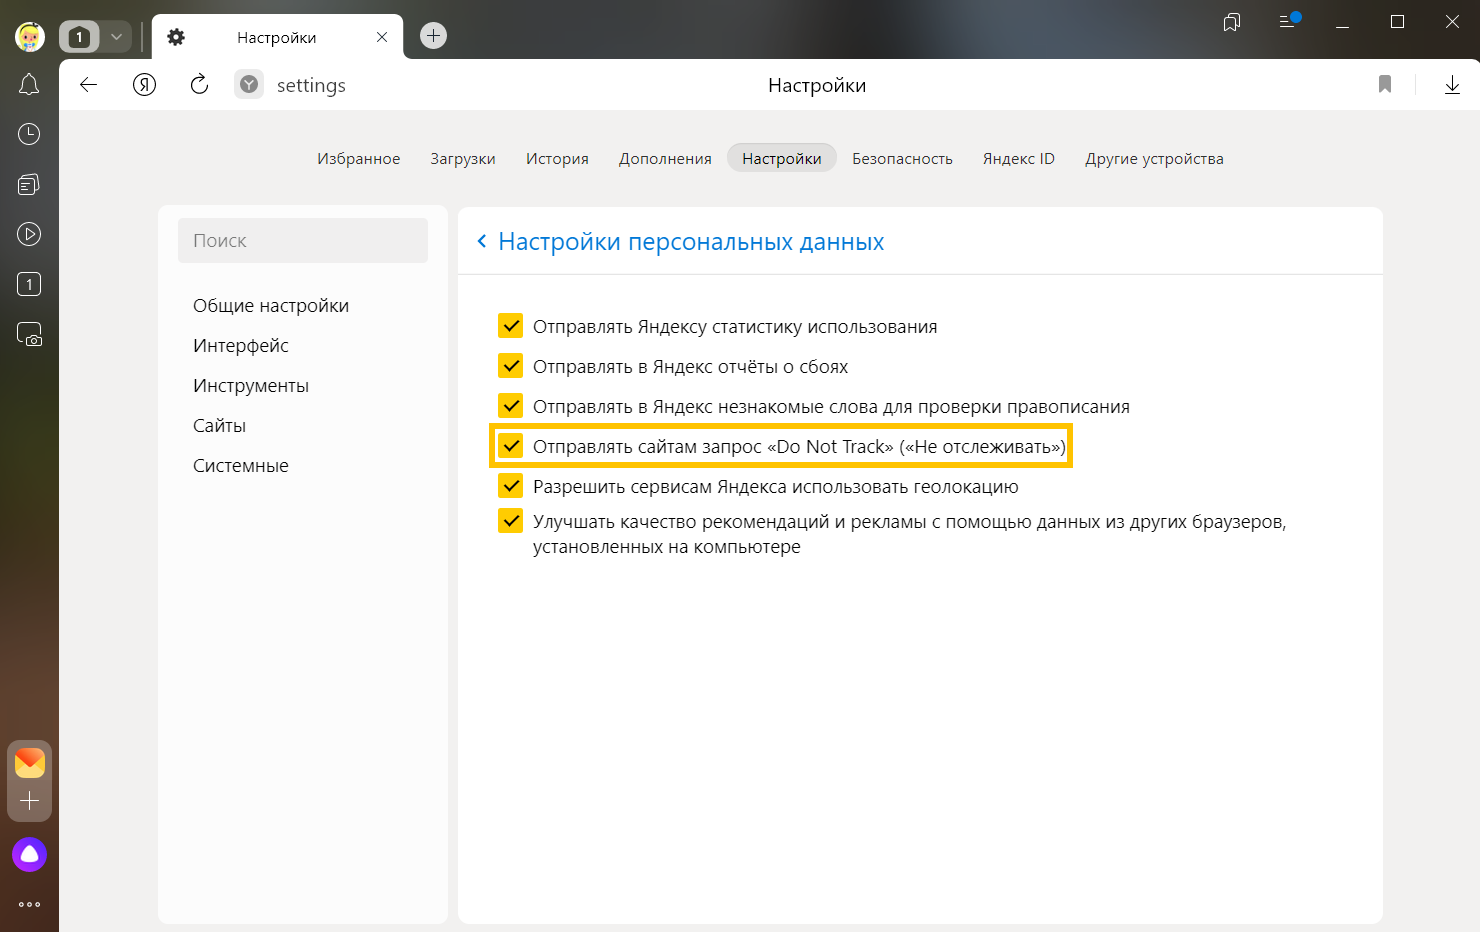Go back via chevron beside Настройки персональных данных

(x=482, y=241)
